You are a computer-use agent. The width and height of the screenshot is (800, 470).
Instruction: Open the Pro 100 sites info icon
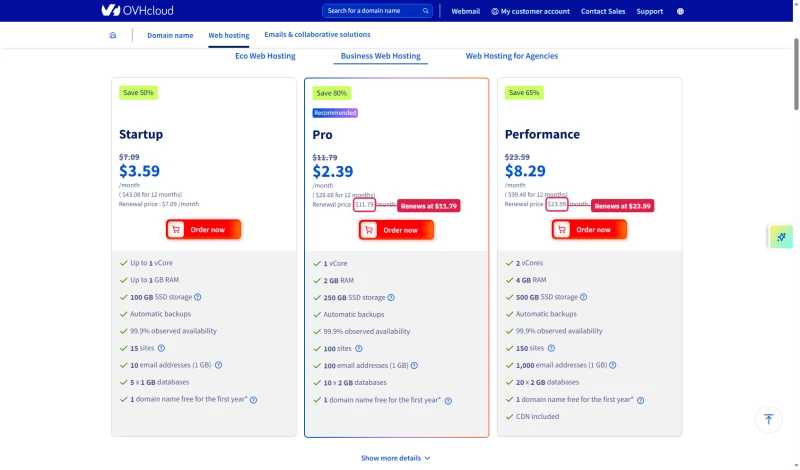[x=359, y=349]
